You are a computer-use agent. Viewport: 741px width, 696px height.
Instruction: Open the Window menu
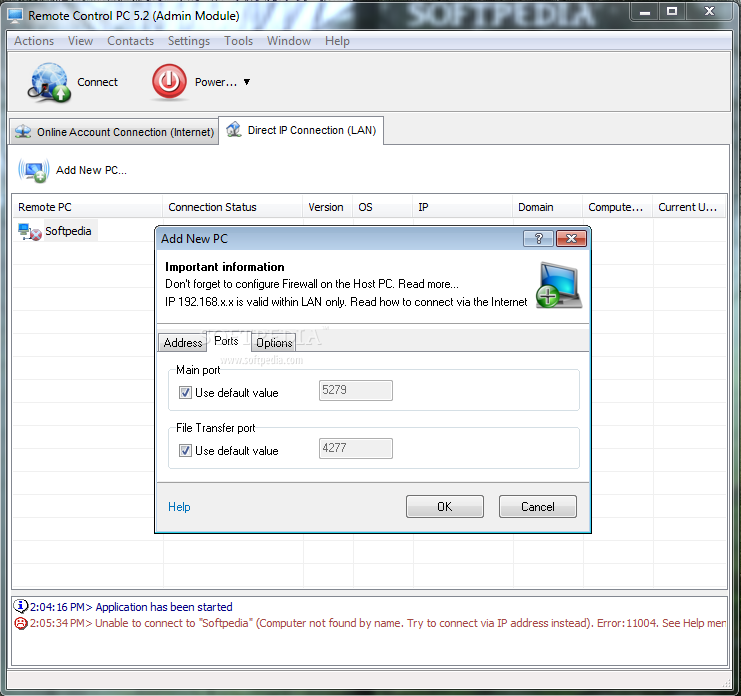coord(289,41)
